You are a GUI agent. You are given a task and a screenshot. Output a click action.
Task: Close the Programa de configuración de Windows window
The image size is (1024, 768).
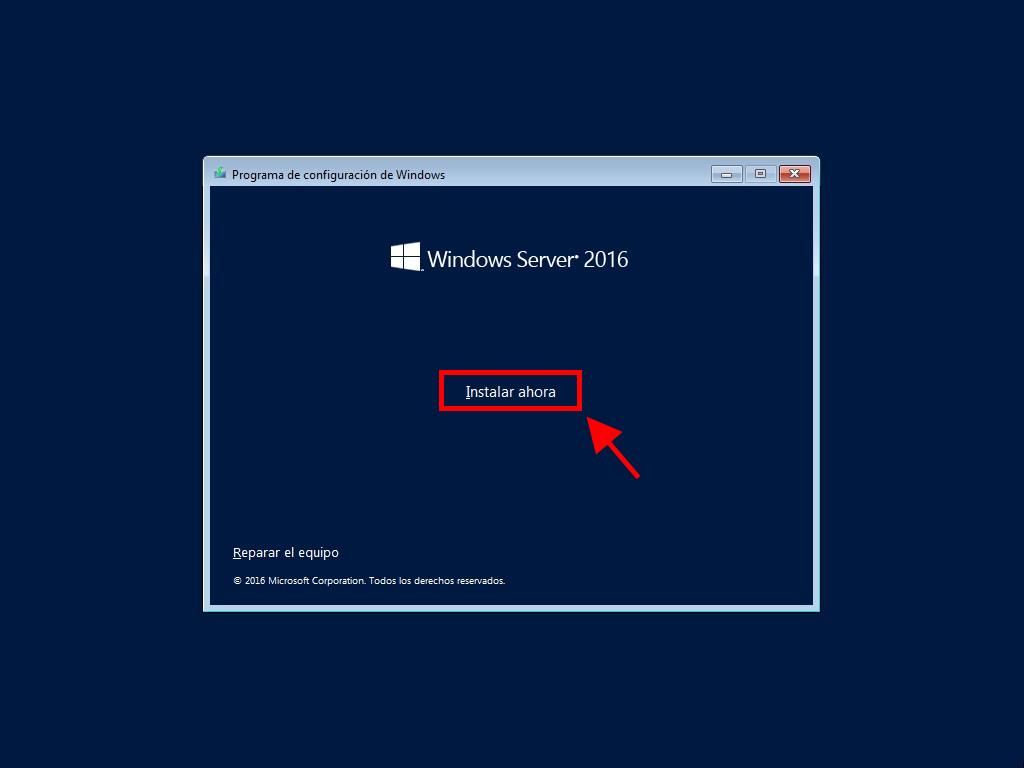coord(794,174)
